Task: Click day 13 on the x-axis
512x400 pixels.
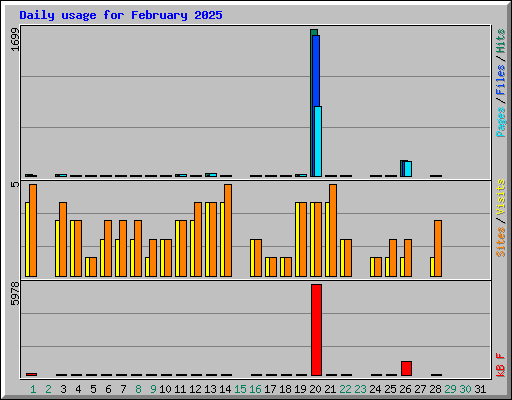Action: tap(210, 389)
